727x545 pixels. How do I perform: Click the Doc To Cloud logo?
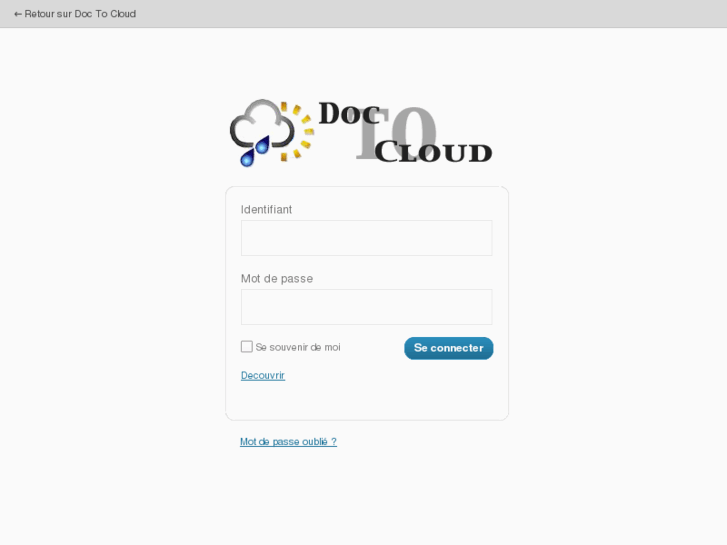pyautogui.click(x=361, y=133)
